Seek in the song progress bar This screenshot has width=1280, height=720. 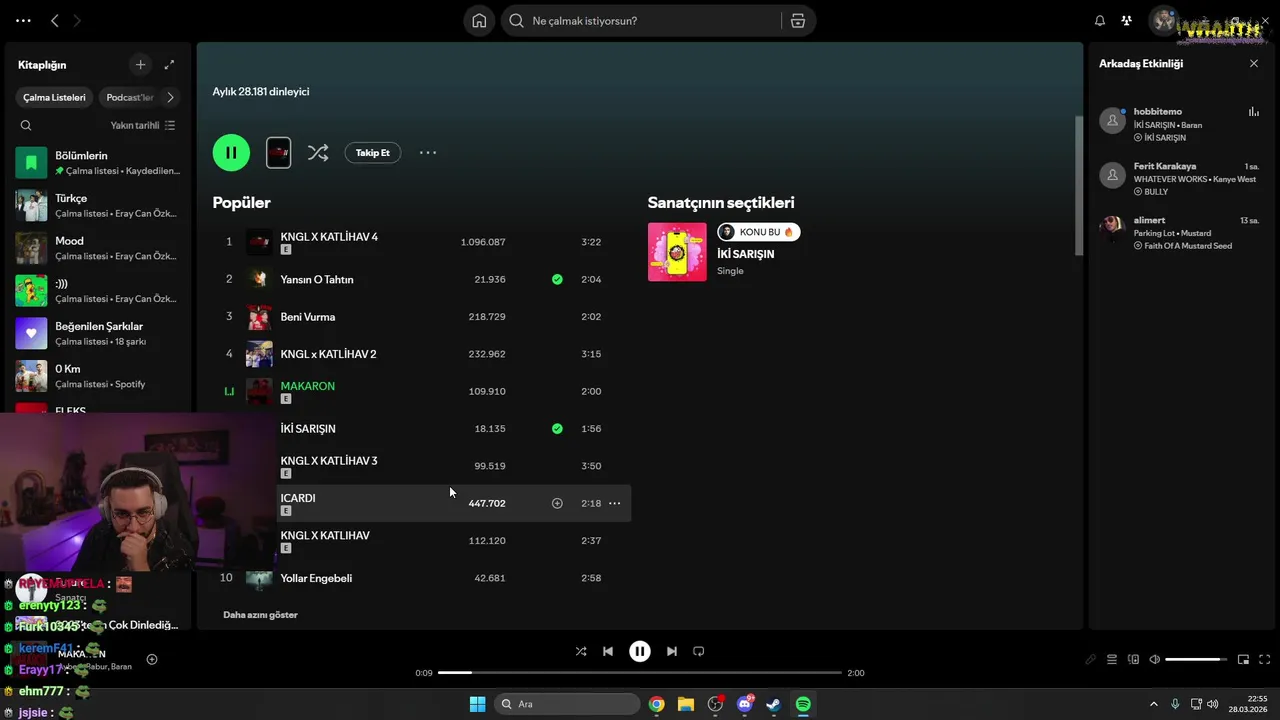[x=640, y=673]
